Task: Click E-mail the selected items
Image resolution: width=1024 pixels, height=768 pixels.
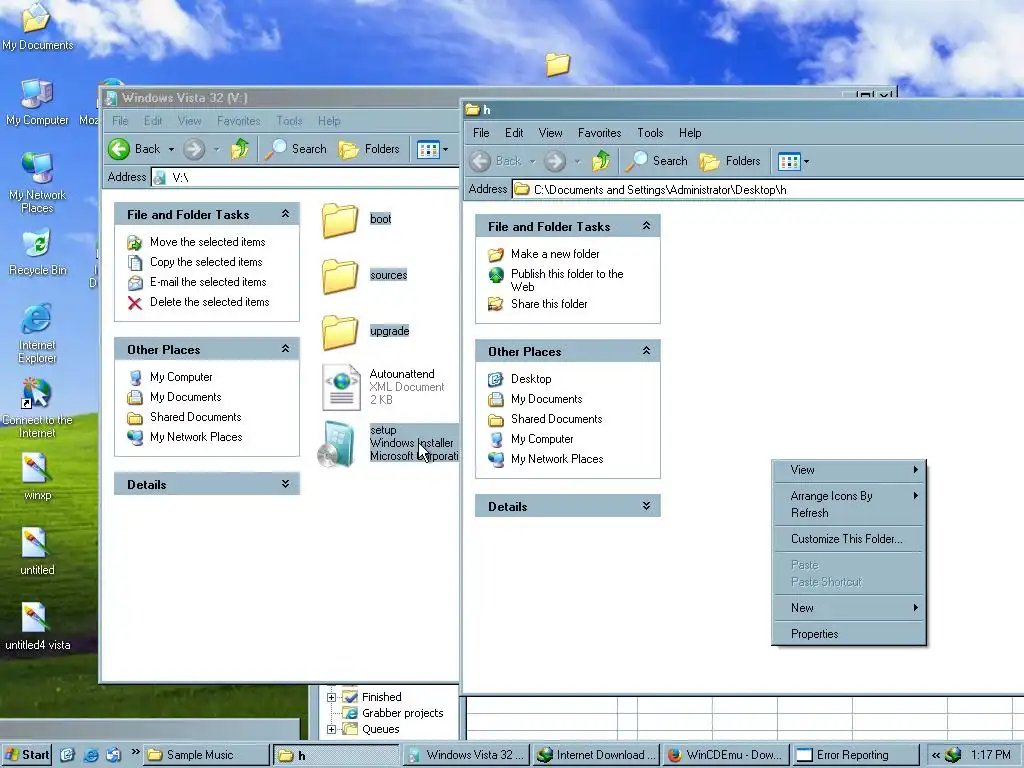Action: 208,282
